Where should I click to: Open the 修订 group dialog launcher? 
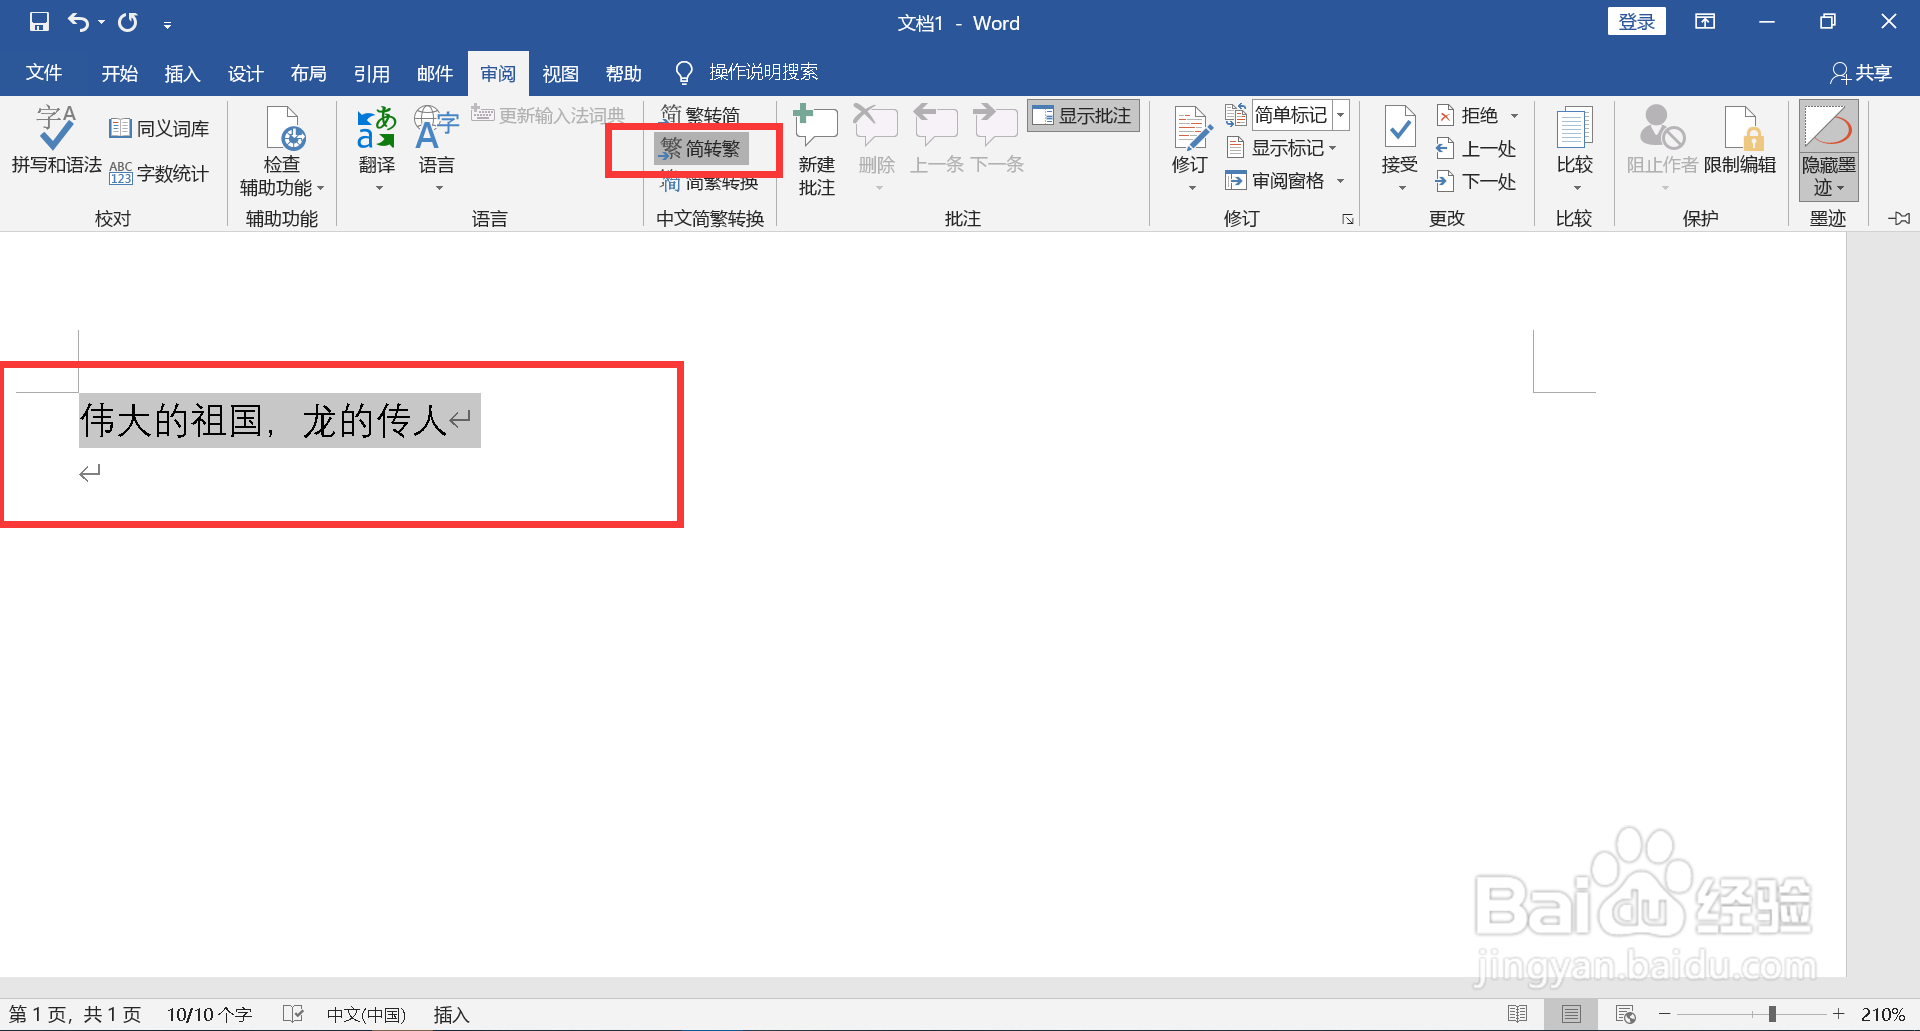point(1348,219)
